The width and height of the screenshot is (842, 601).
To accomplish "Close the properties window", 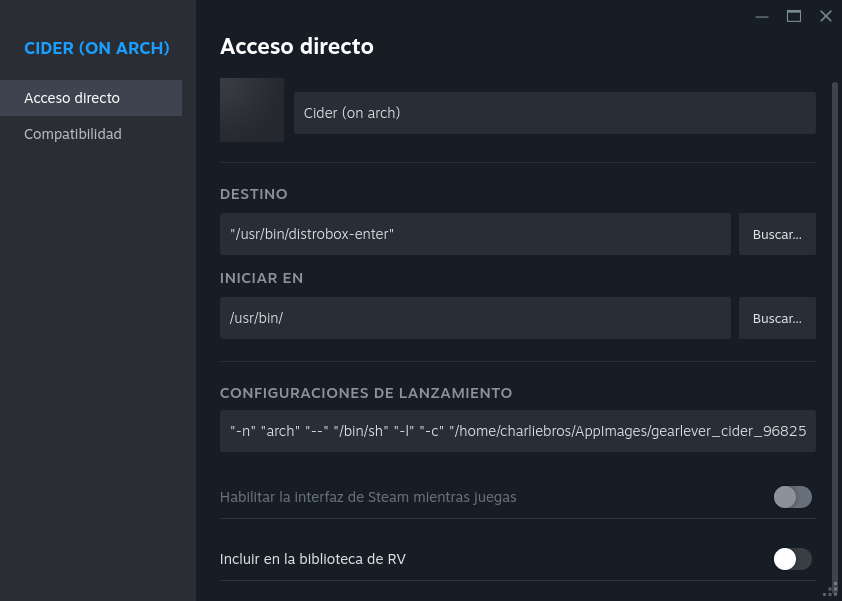I will click(826, 17).
